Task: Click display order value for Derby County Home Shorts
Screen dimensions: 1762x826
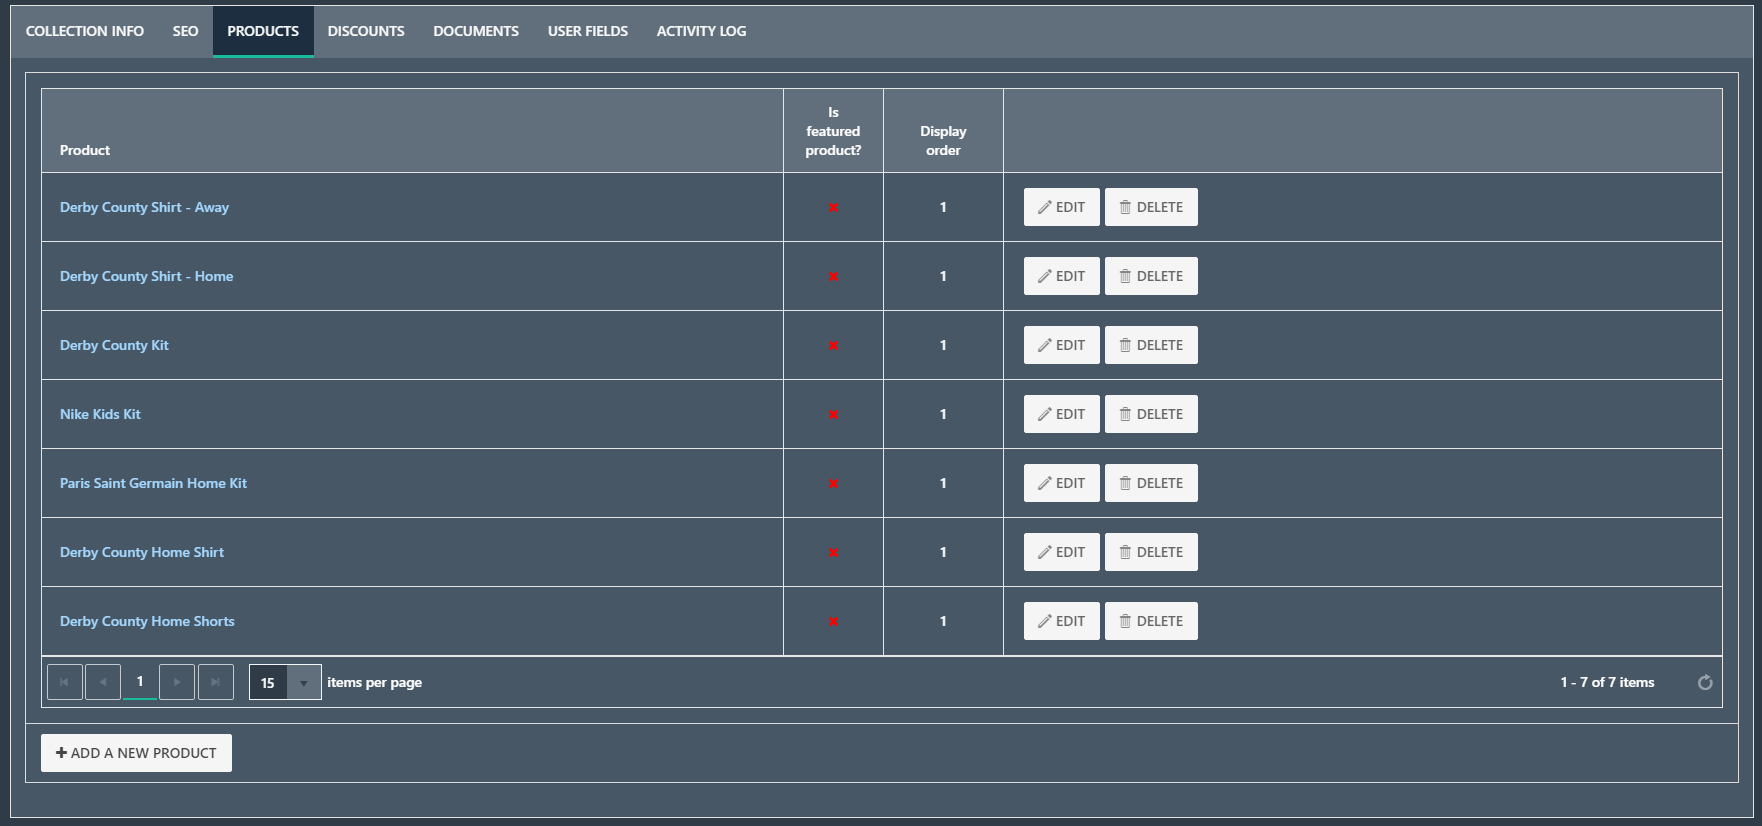Action: 943,621
